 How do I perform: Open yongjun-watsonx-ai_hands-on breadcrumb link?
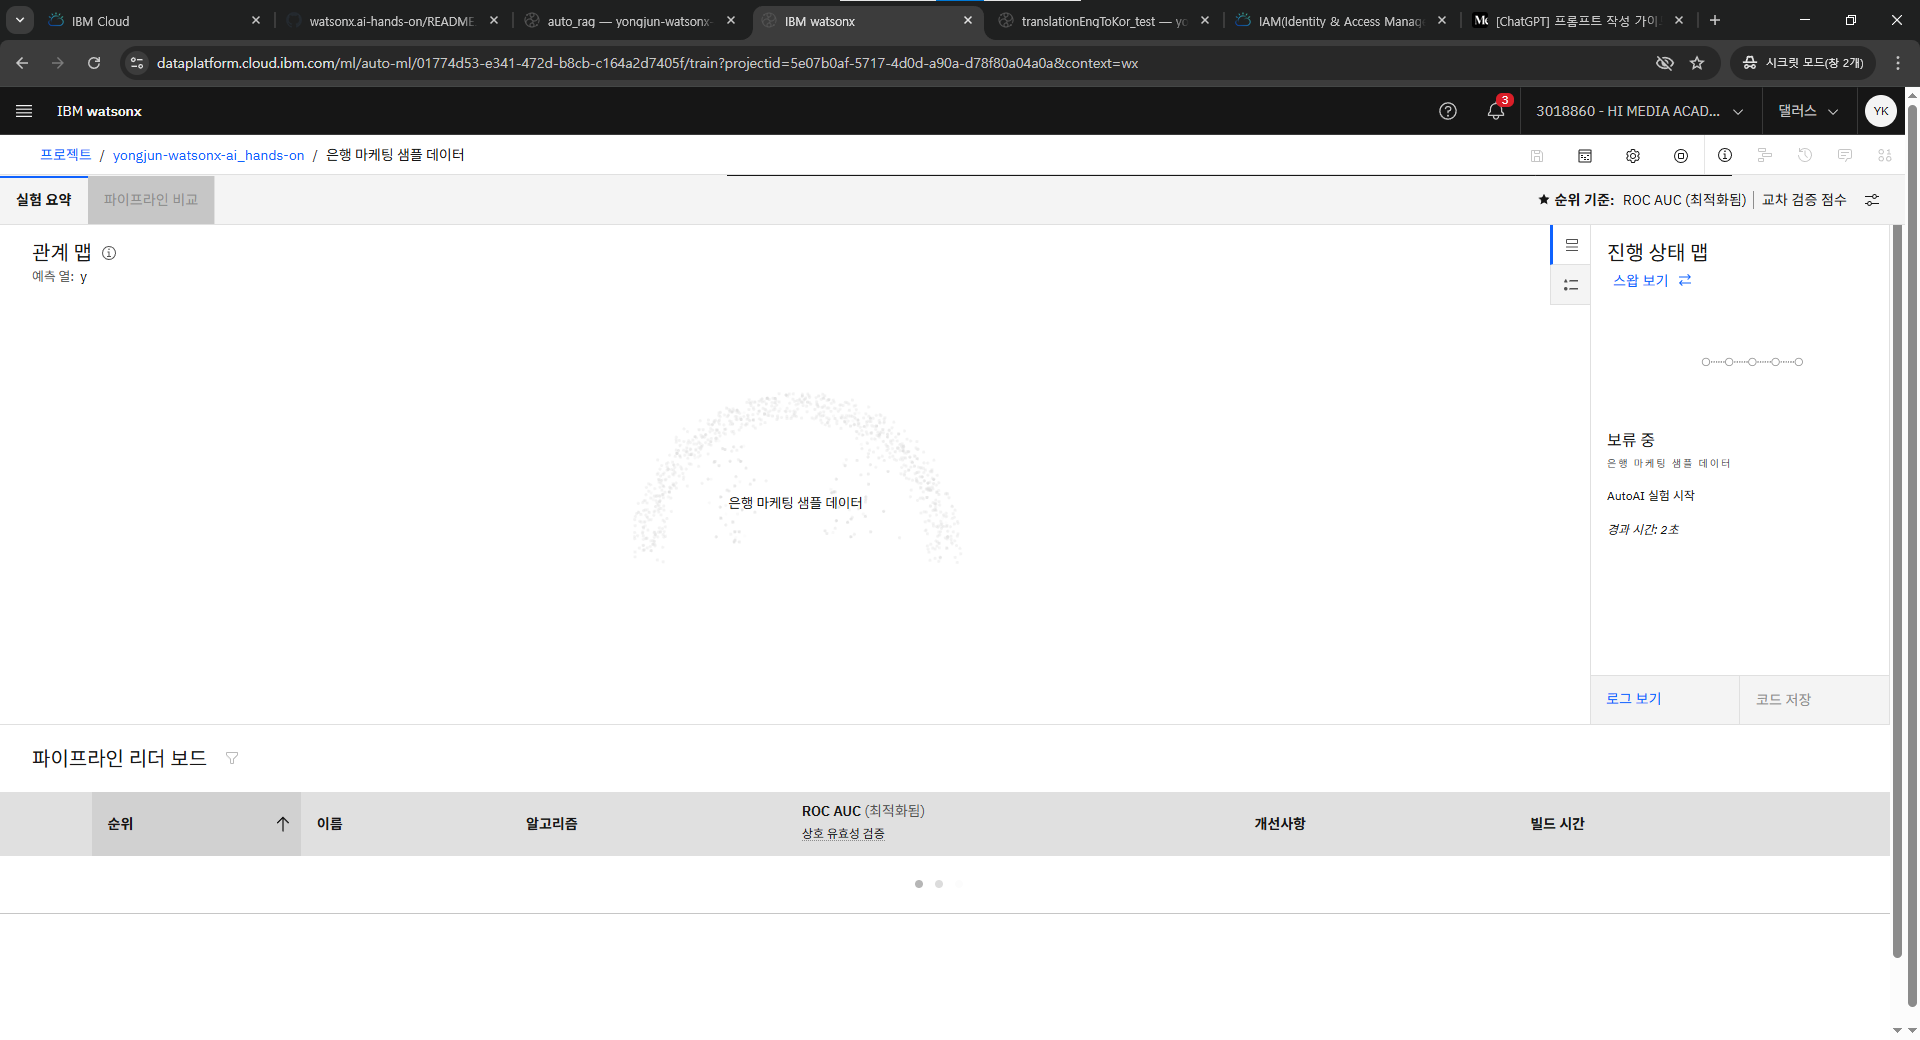click(x=208, y=156)
